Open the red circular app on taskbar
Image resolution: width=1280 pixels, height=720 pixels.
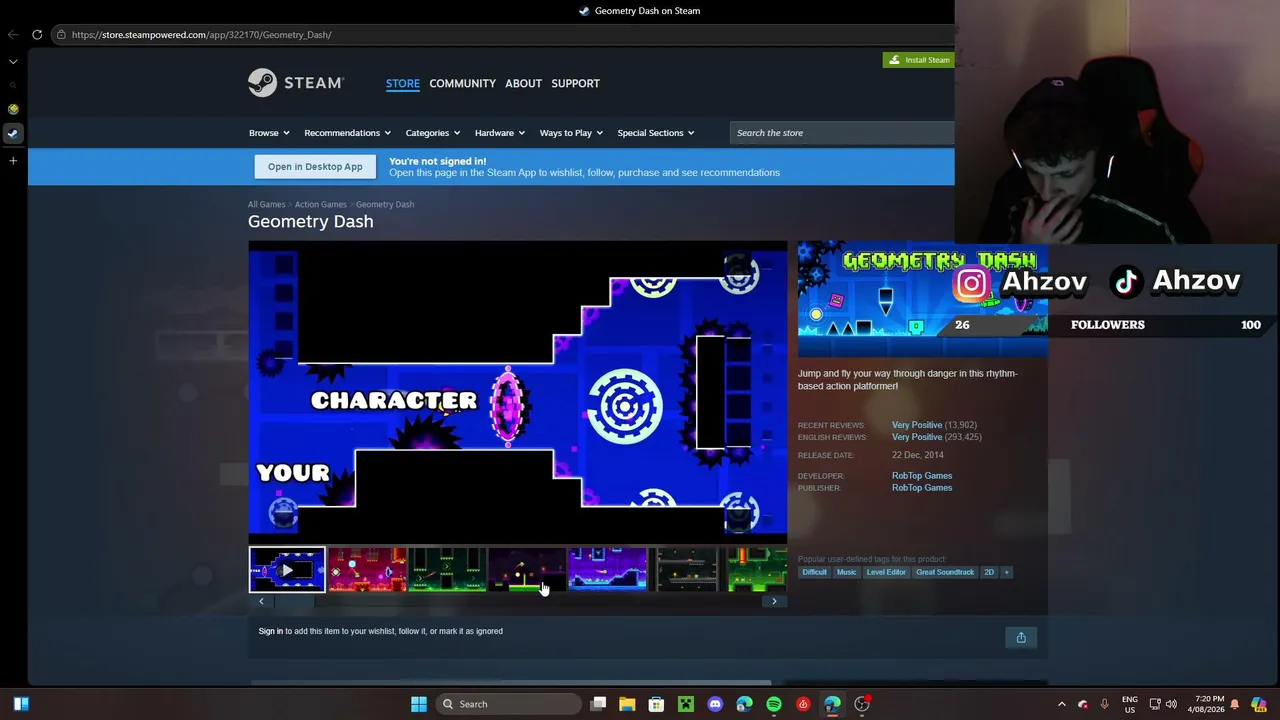click(x=803, y=704)
